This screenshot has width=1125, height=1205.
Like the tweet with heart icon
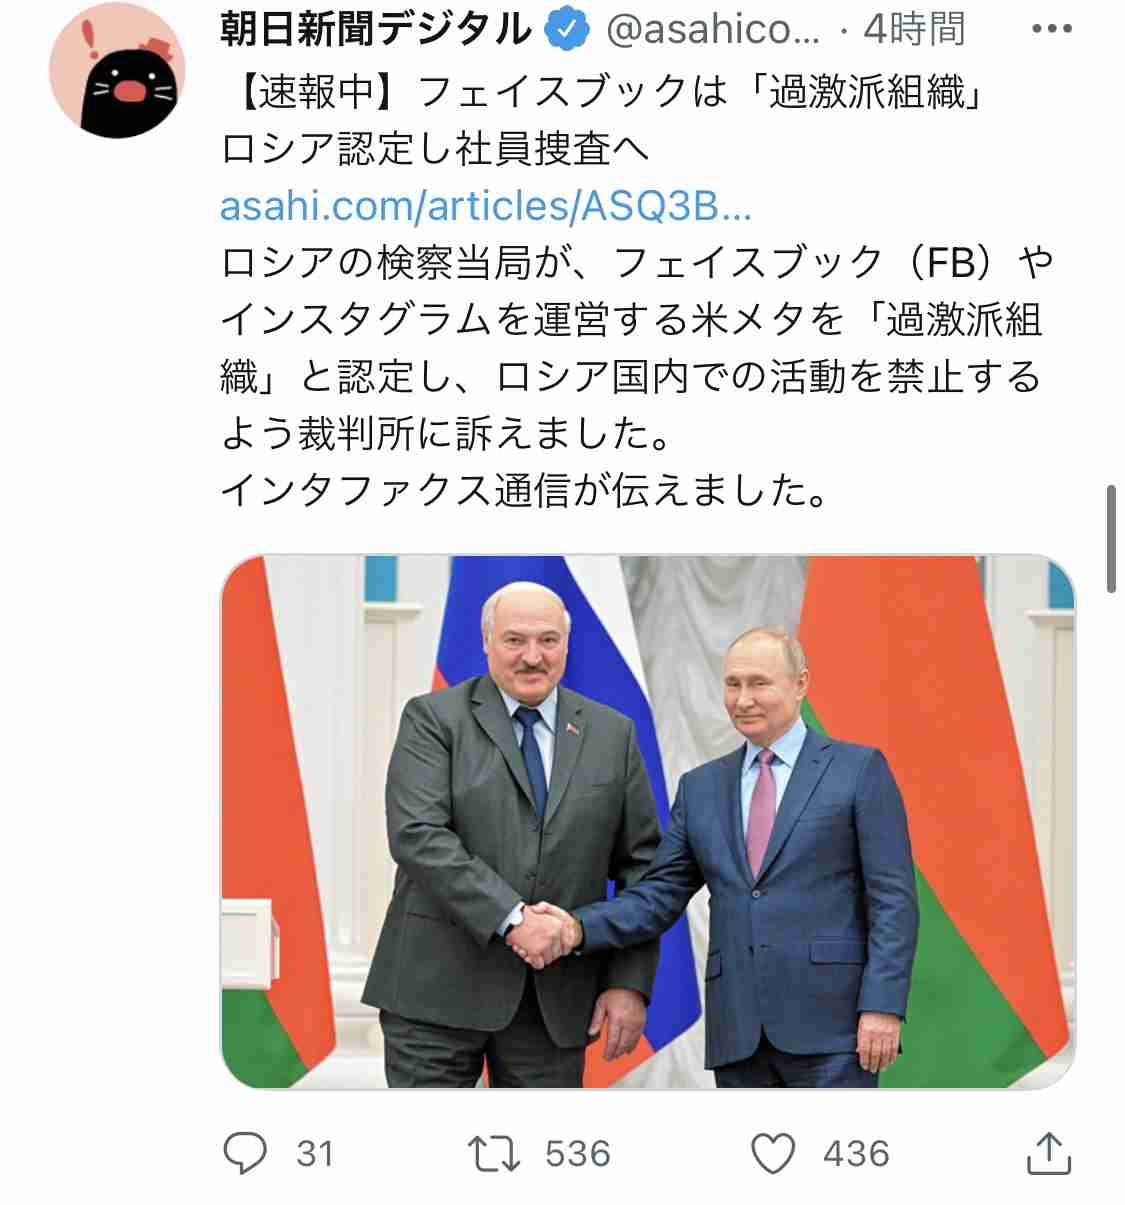click(772, 1153)
